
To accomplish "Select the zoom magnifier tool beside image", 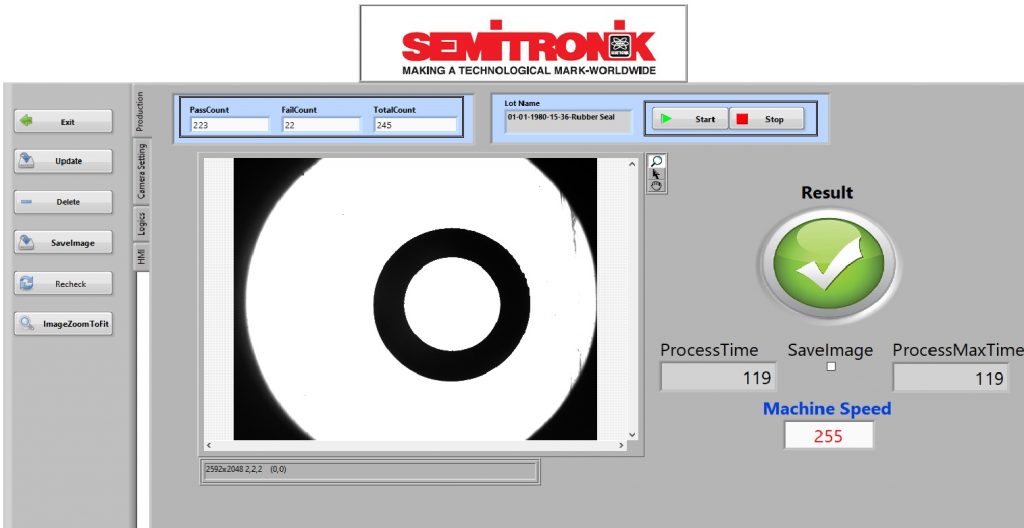I will coord(656,161).
